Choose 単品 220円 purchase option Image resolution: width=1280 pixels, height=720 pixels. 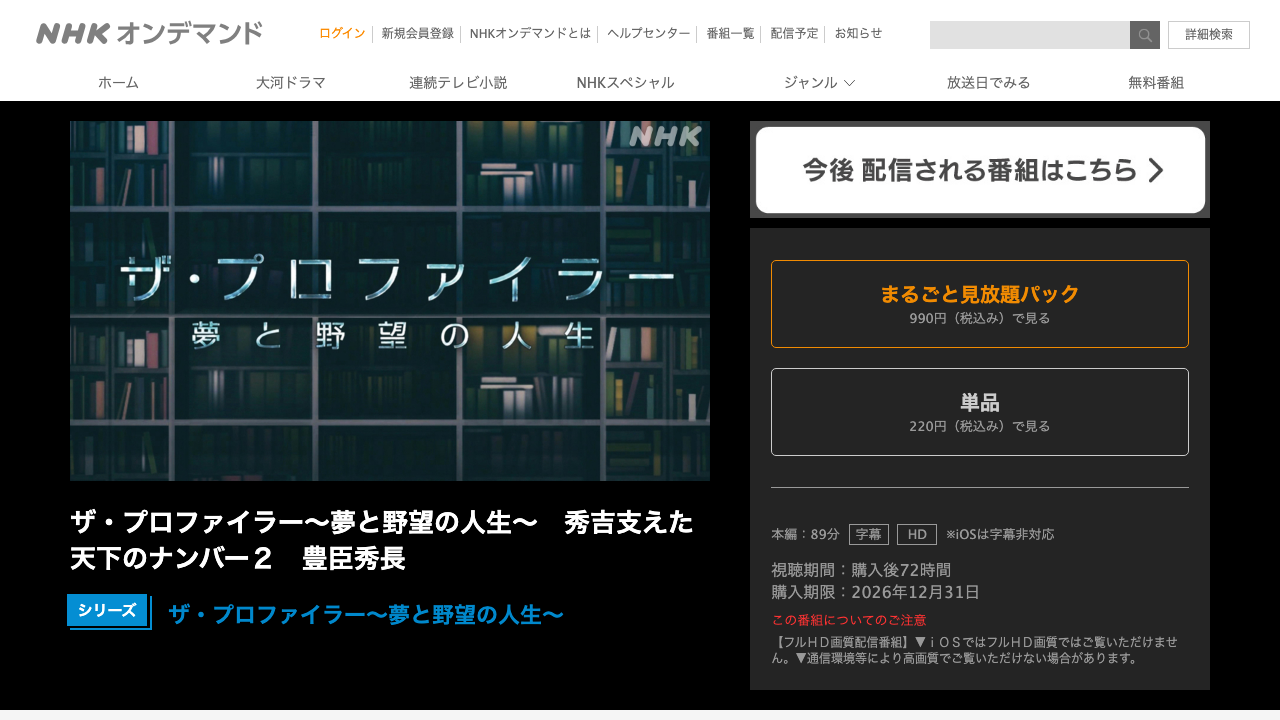point(980,412)
